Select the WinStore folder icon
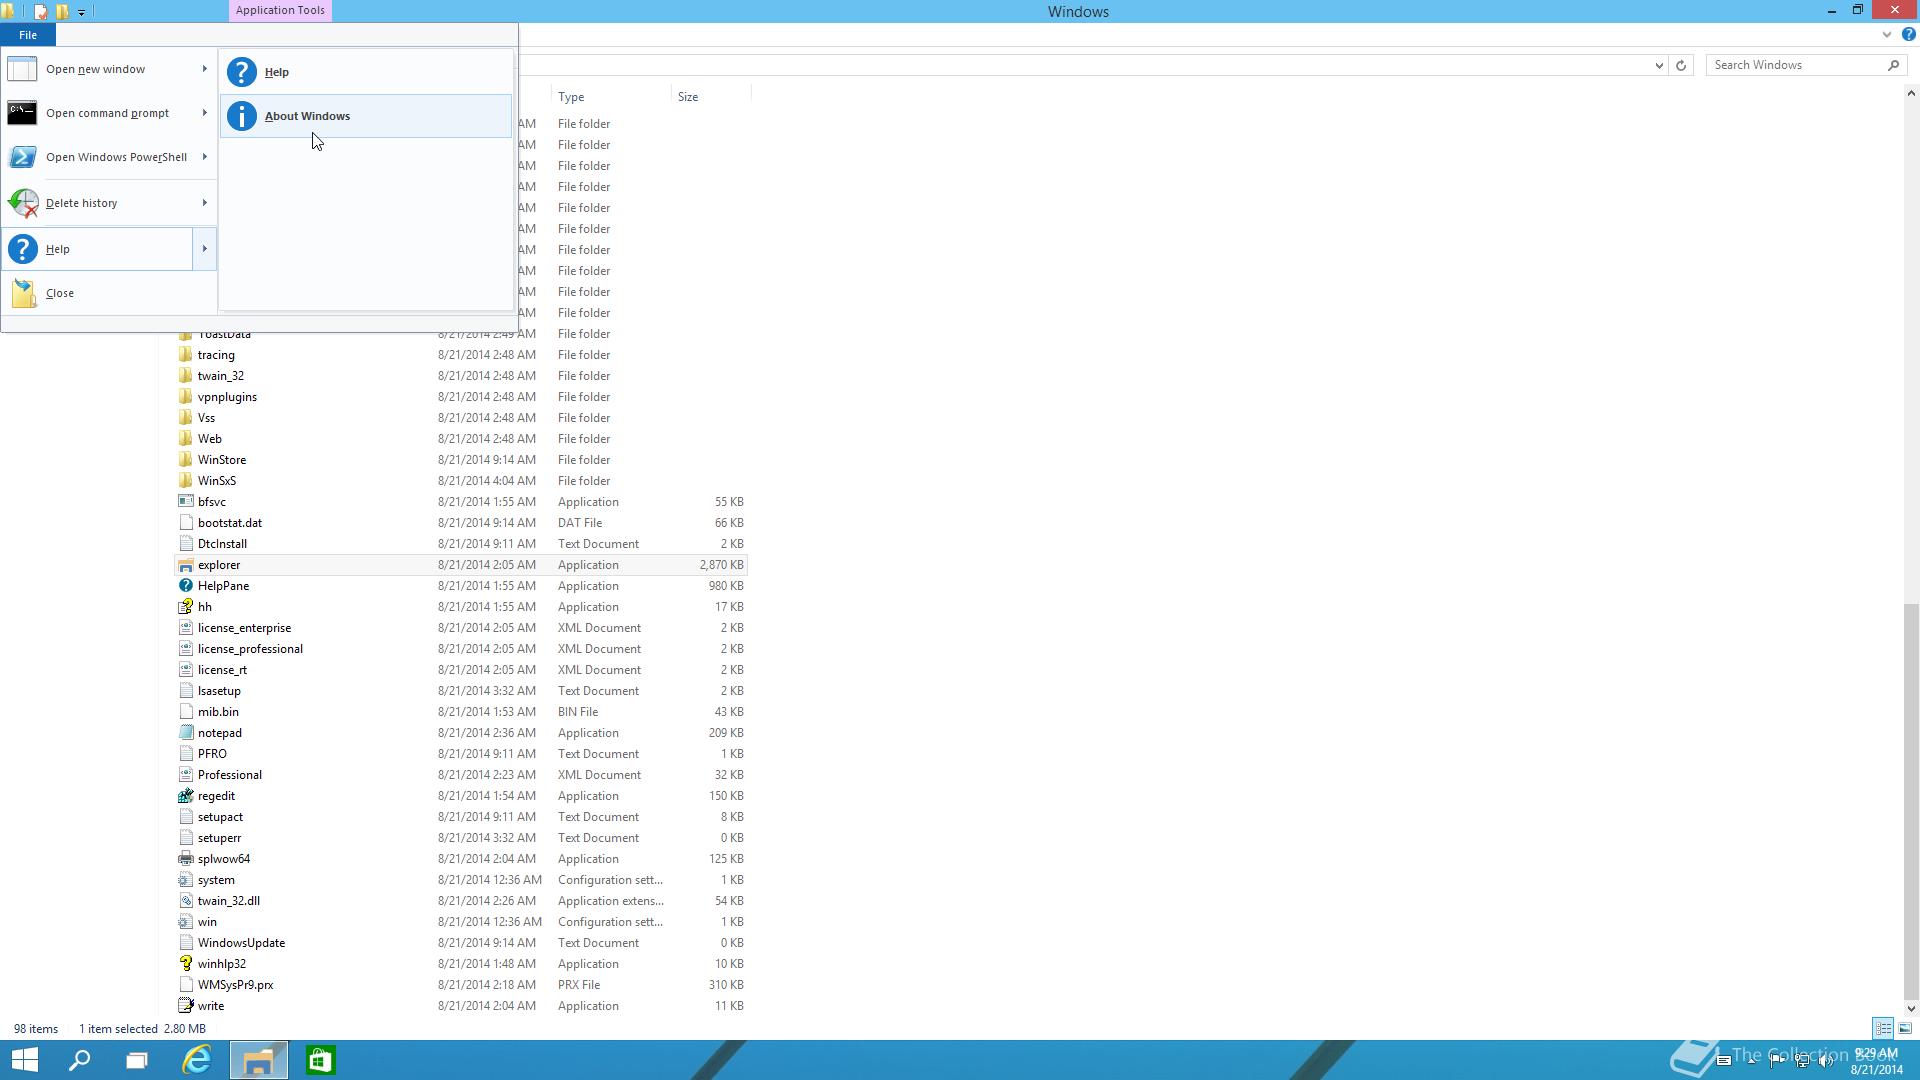 click(185, 460)
